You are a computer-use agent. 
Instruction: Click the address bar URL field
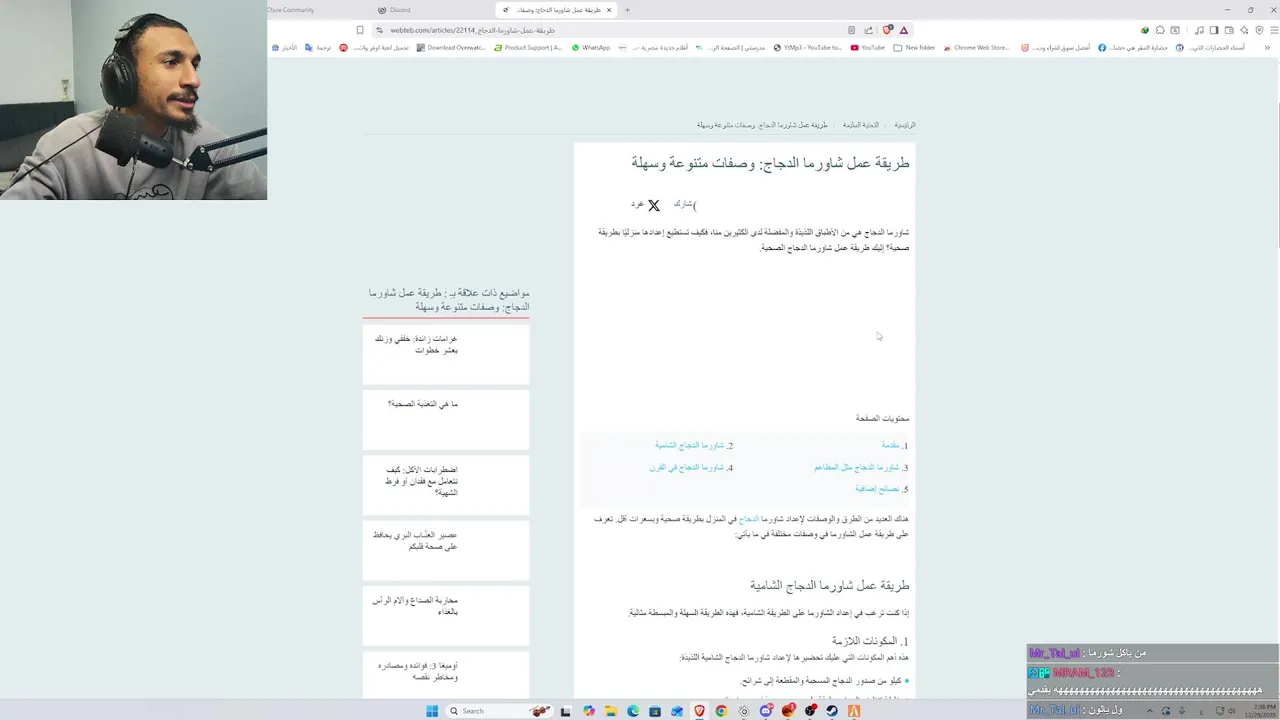pos(610,30)
